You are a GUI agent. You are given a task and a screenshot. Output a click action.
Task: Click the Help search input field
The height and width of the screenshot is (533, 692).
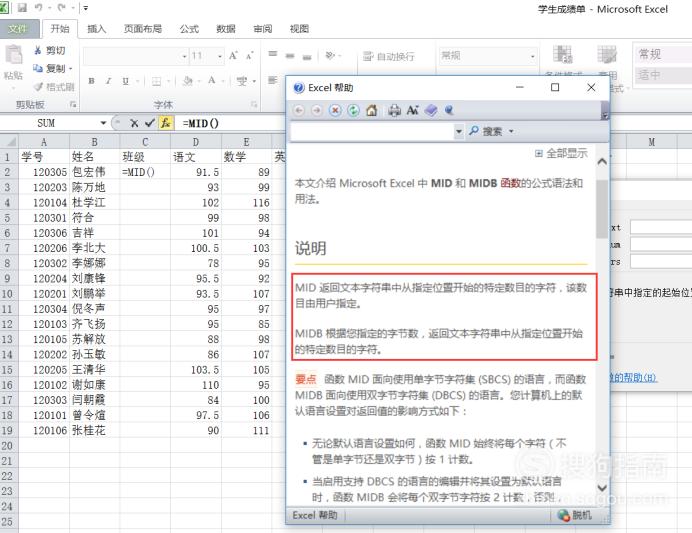coord(372,131)
